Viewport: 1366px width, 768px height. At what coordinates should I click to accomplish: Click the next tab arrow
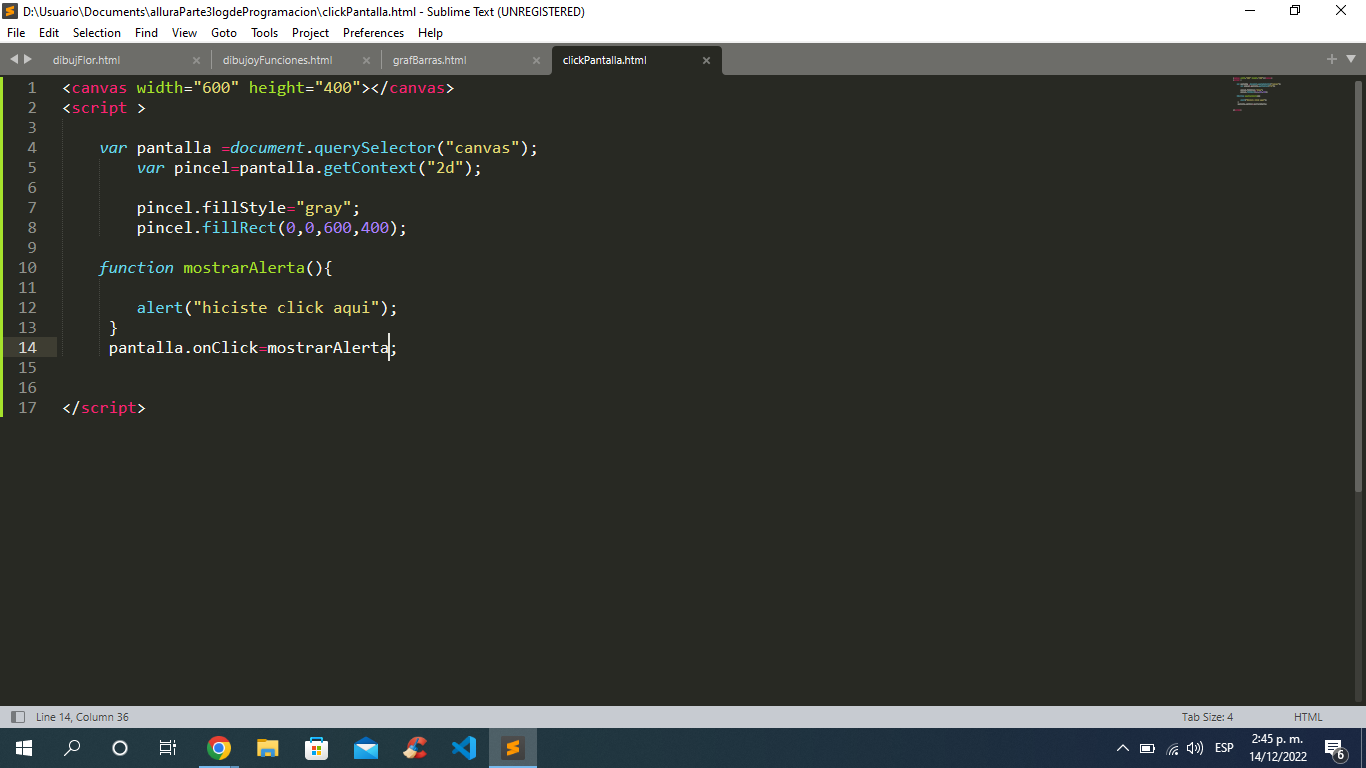click(x=28, y=59)
